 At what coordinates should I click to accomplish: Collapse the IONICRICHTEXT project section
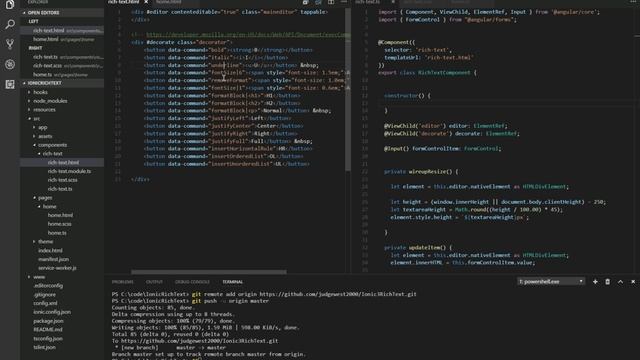click(x=62, y=83)
